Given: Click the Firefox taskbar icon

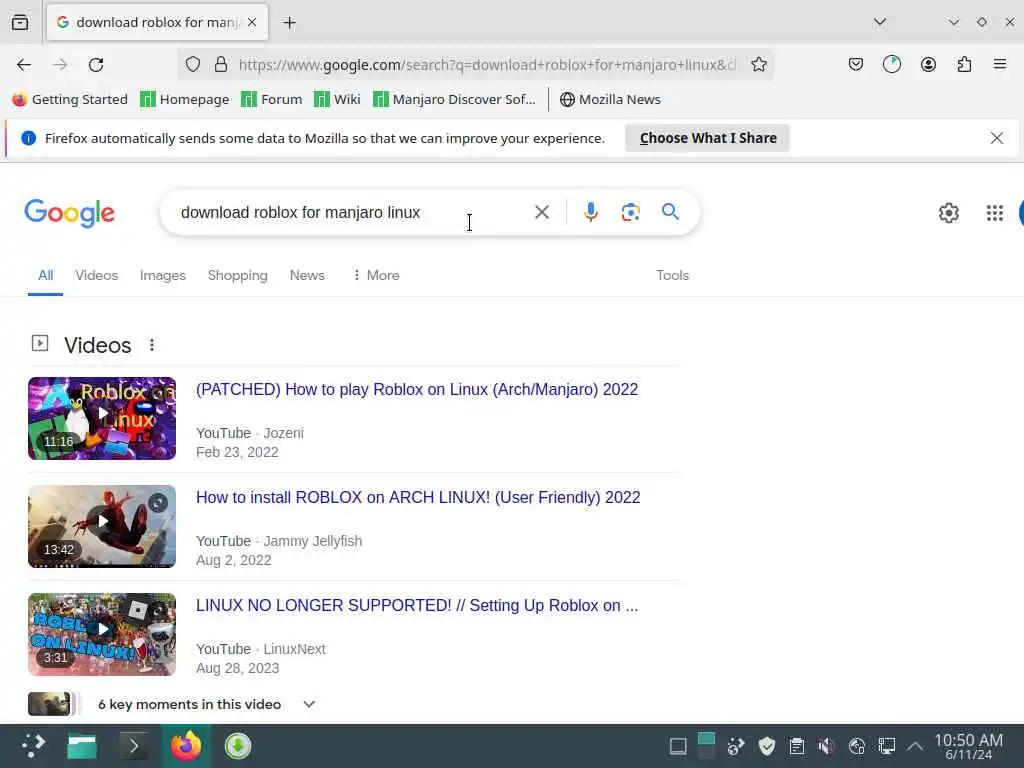Looking at the screenshot, I should [x=186, y=746].
